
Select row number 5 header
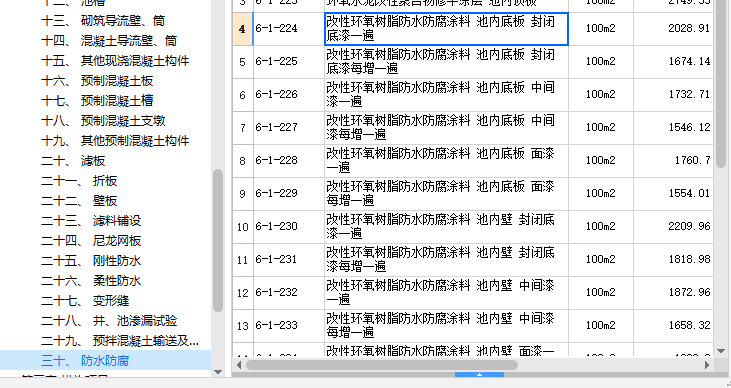coord(242,62)
